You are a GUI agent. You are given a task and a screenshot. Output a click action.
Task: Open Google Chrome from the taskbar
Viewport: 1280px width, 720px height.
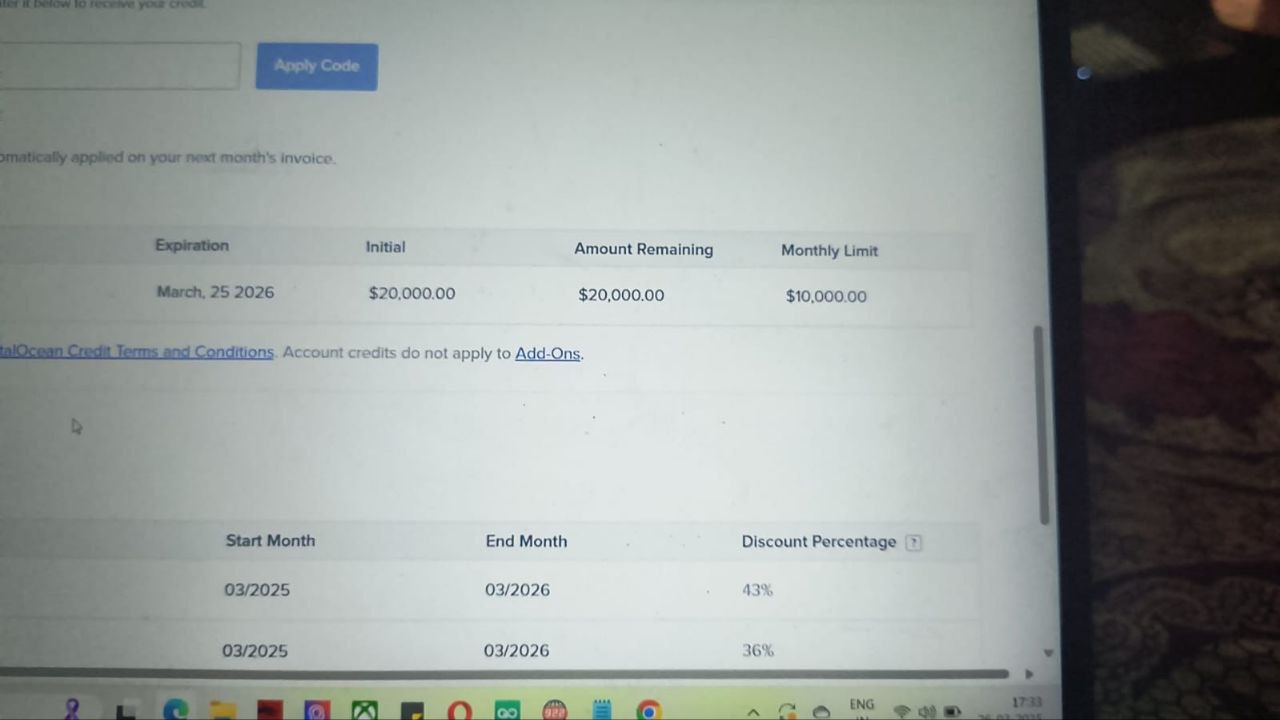(x=648, y=711)
